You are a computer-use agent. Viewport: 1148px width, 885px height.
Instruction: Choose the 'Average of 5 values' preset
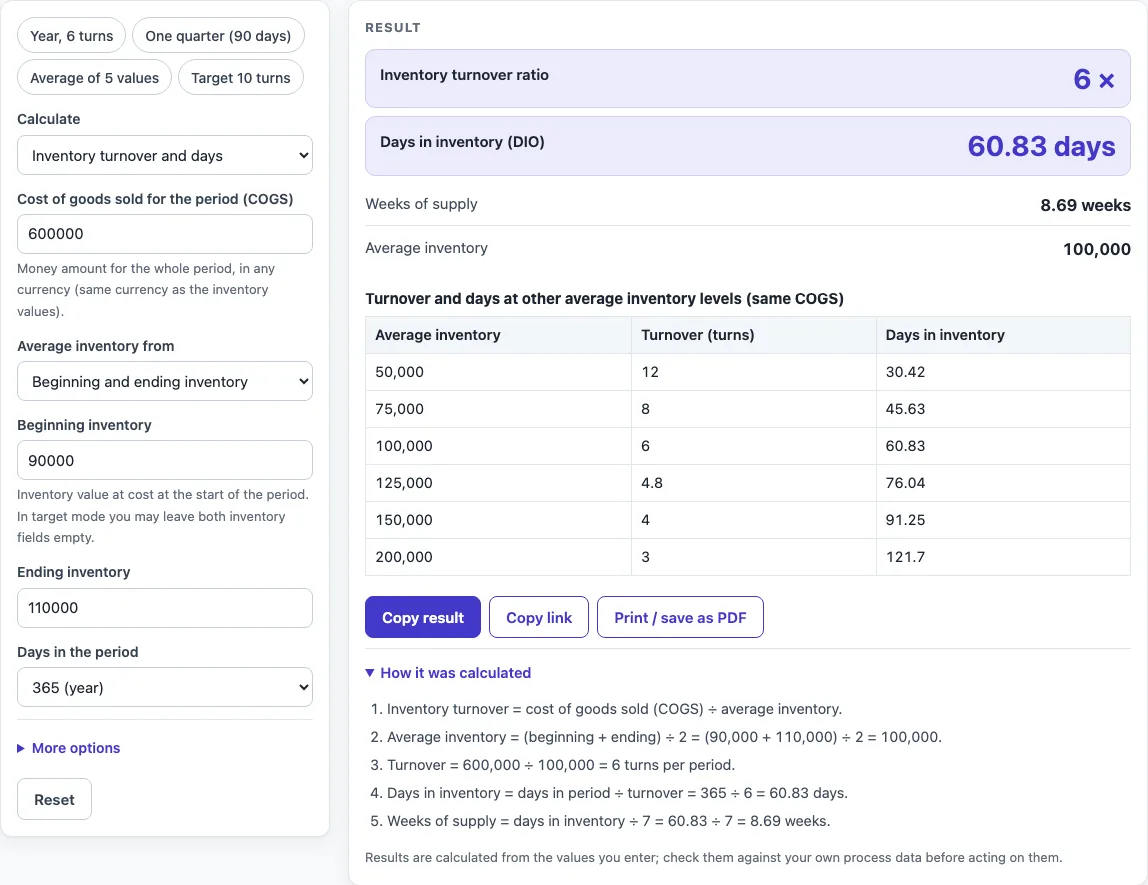(94, 78)
